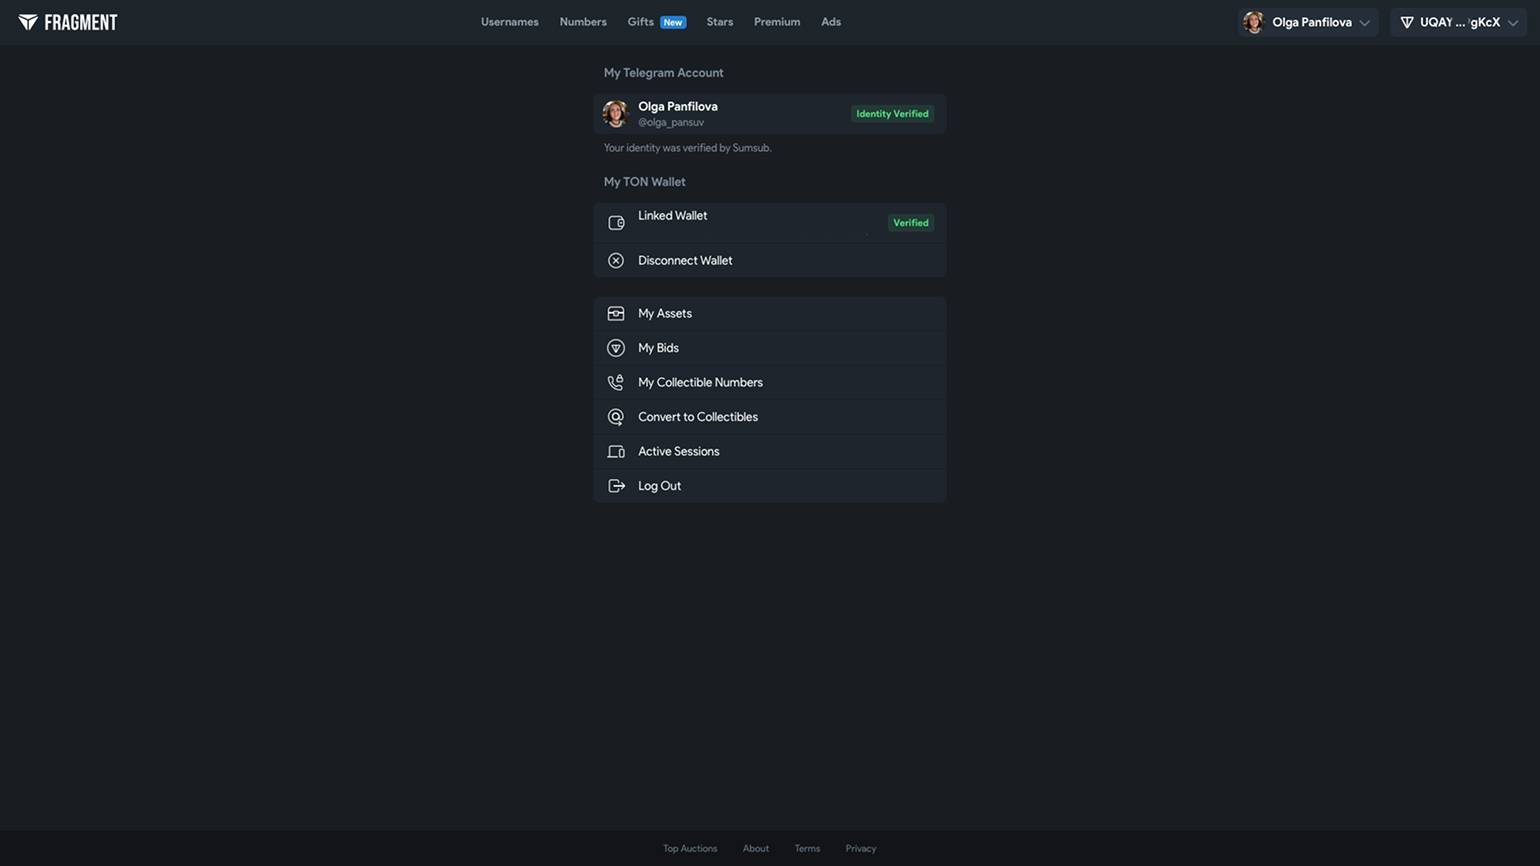The height and width of the screenshot is (866, 1540).
Task: Click the Fragment logo icon
Action: click(28, 22)
